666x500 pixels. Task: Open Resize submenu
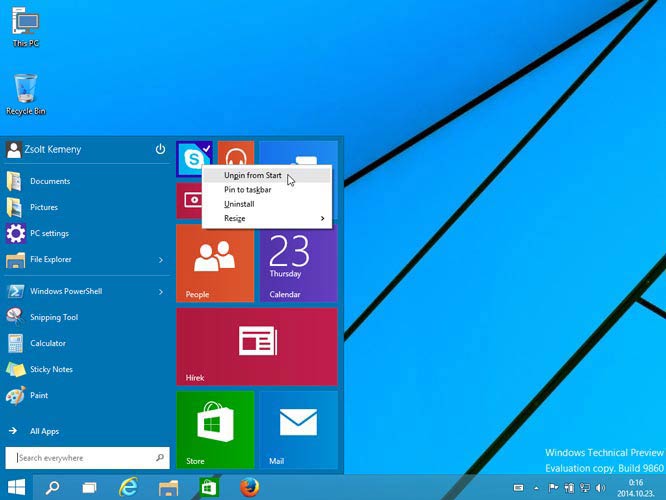(x=266, y=218)
